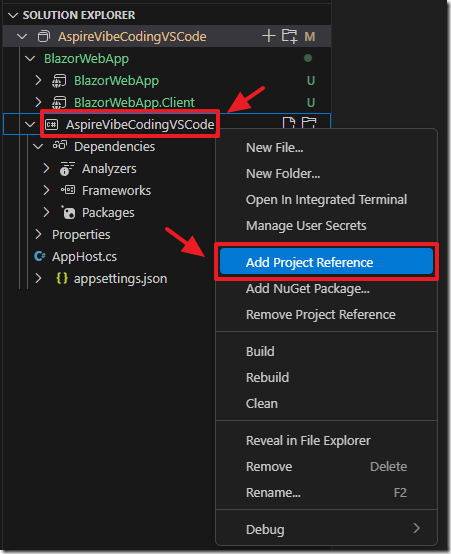Choose New File... from context menu
The width and height of the screenshot is (451, 554).
[326, 148]
